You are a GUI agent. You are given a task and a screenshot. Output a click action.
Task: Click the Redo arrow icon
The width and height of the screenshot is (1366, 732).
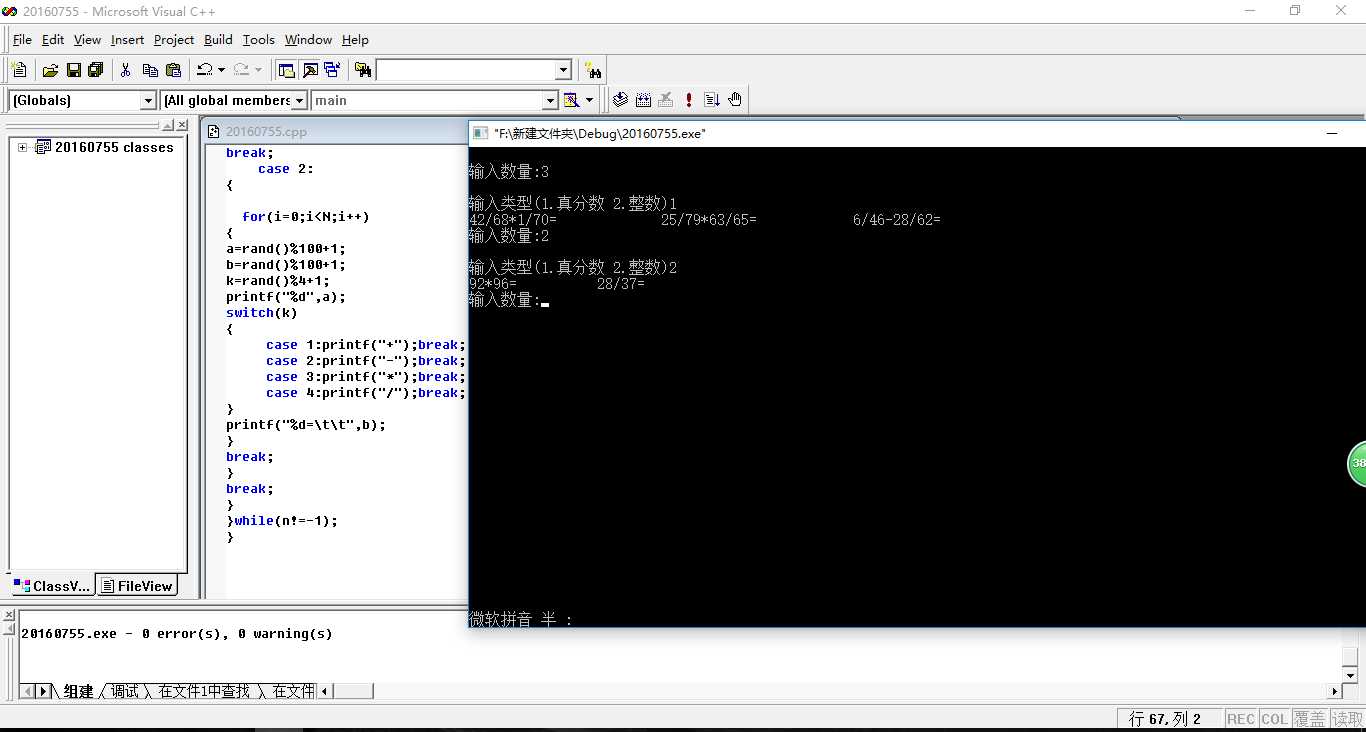click(x=241, y=70)
